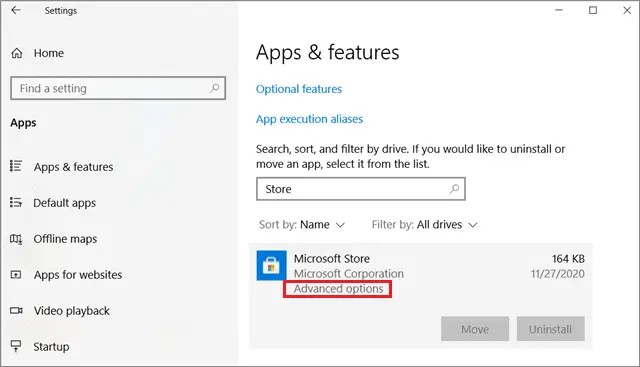Open the Filter by All drives dropdown
This screenshot has height=367, width=640.
pos(424,225)
